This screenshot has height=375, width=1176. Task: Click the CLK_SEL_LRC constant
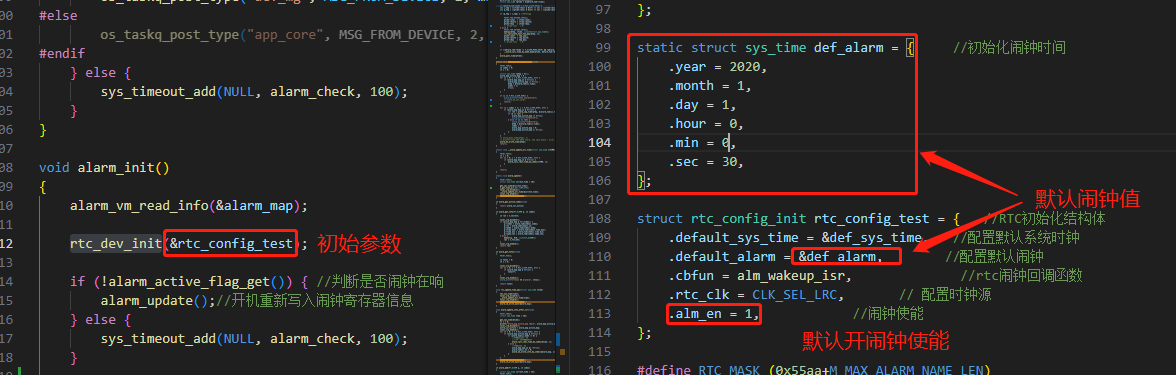[x=794, y=295]
